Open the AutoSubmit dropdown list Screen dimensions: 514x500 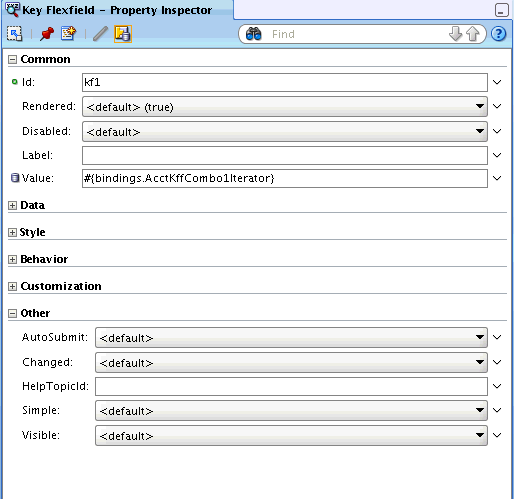[291, 338]
